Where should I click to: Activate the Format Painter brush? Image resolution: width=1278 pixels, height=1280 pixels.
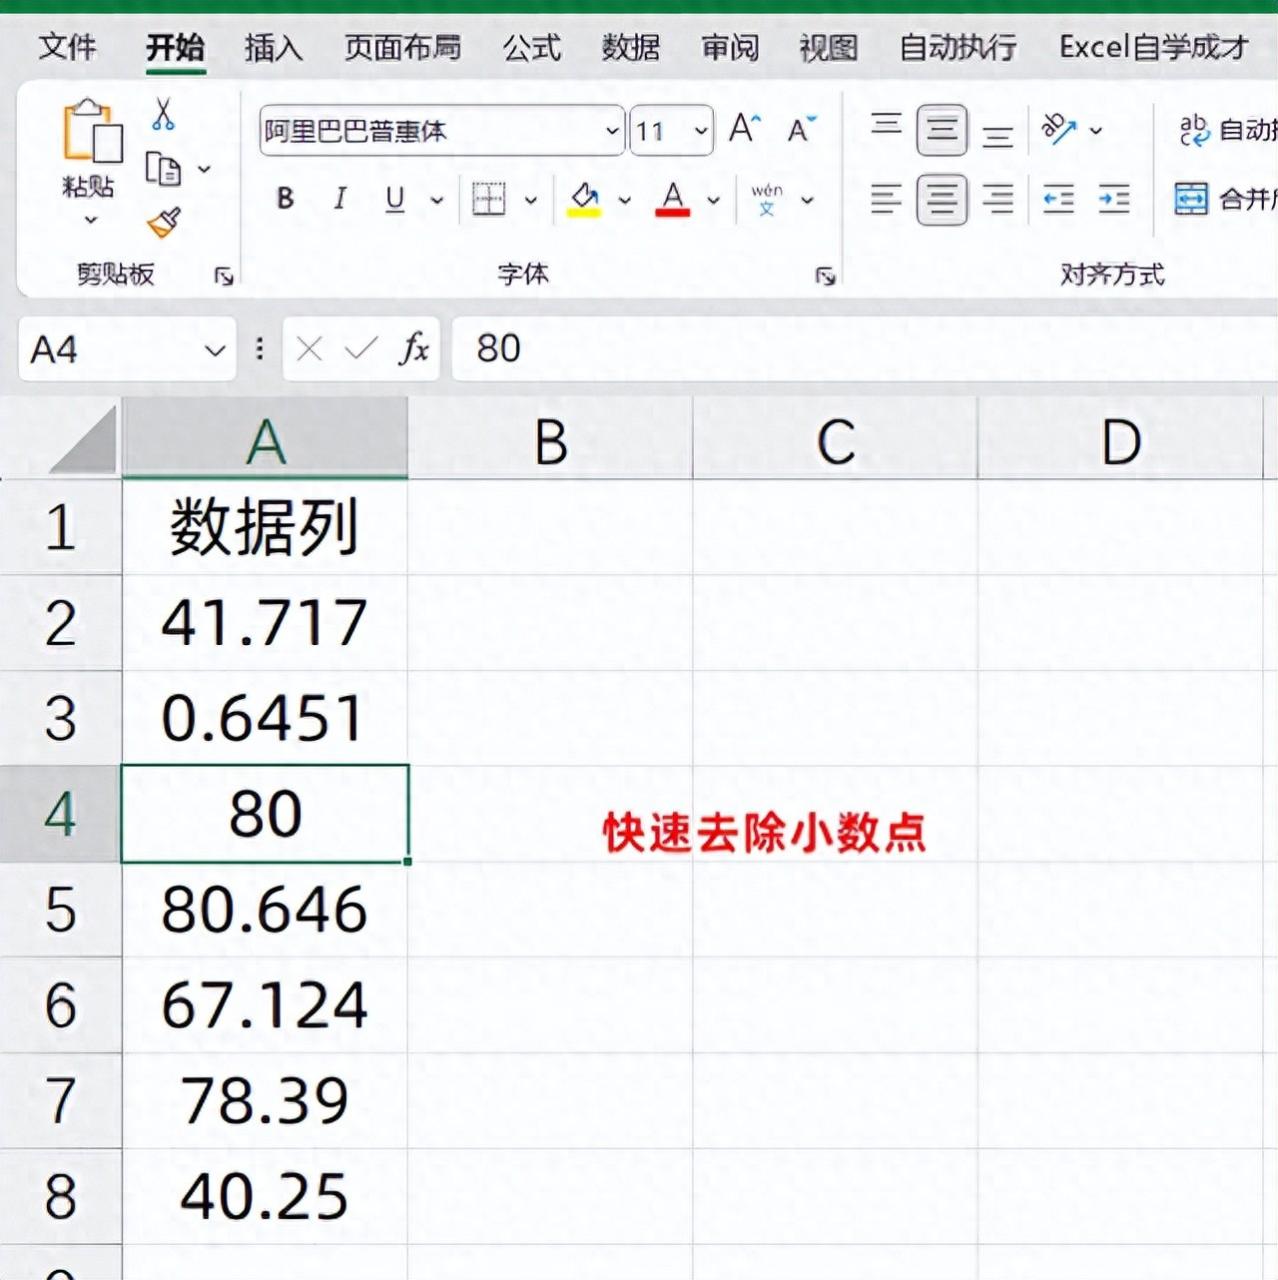tap(164, 221)
